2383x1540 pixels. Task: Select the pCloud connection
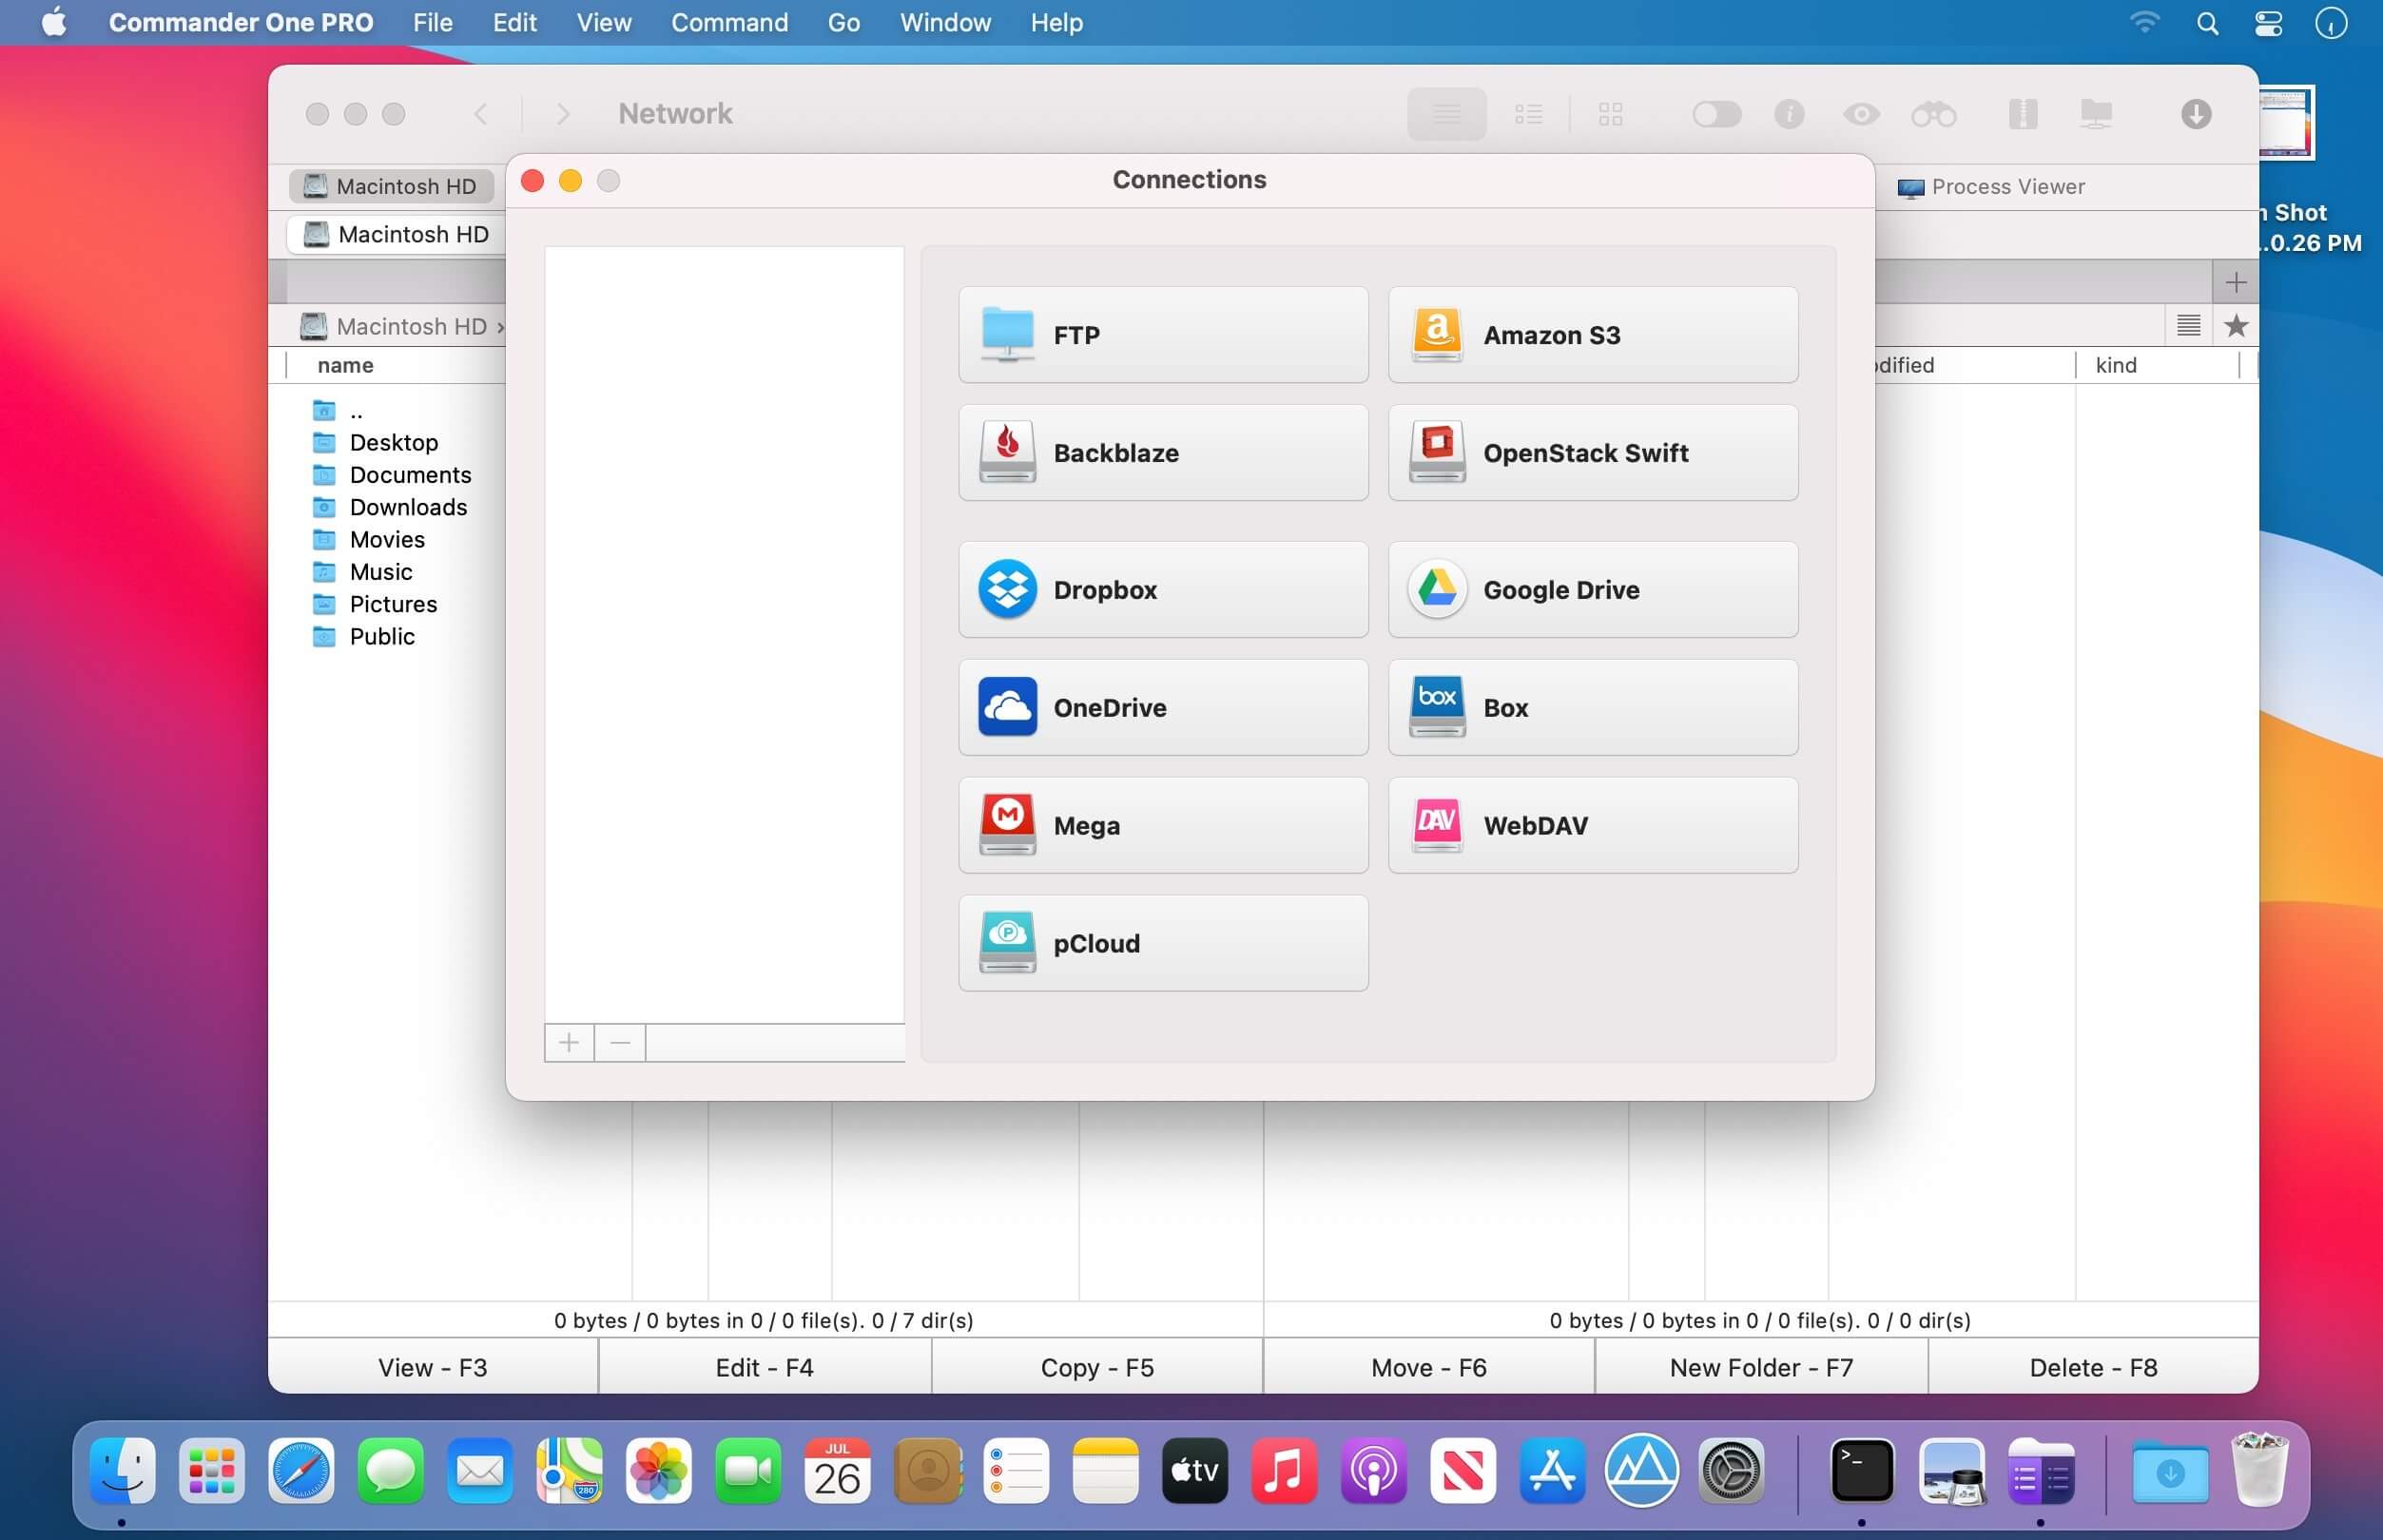(x=1163, y=943)
